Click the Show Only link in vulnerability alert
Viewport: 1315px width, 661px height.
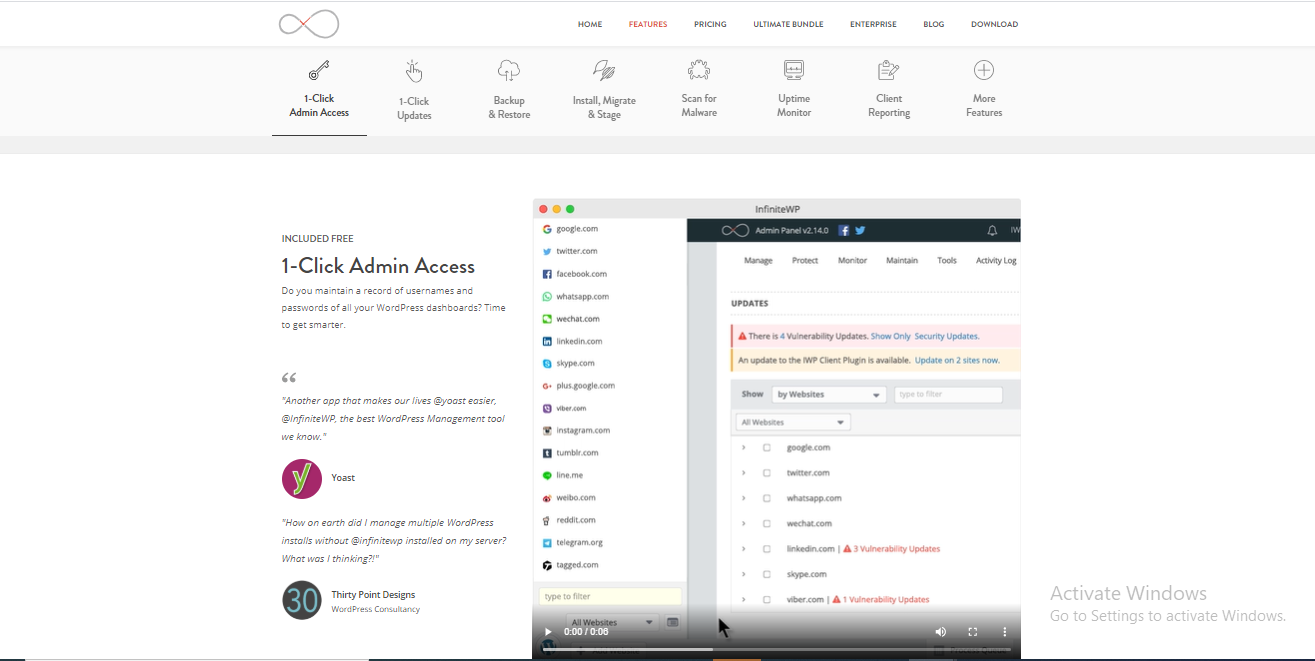tap(890, 336)
